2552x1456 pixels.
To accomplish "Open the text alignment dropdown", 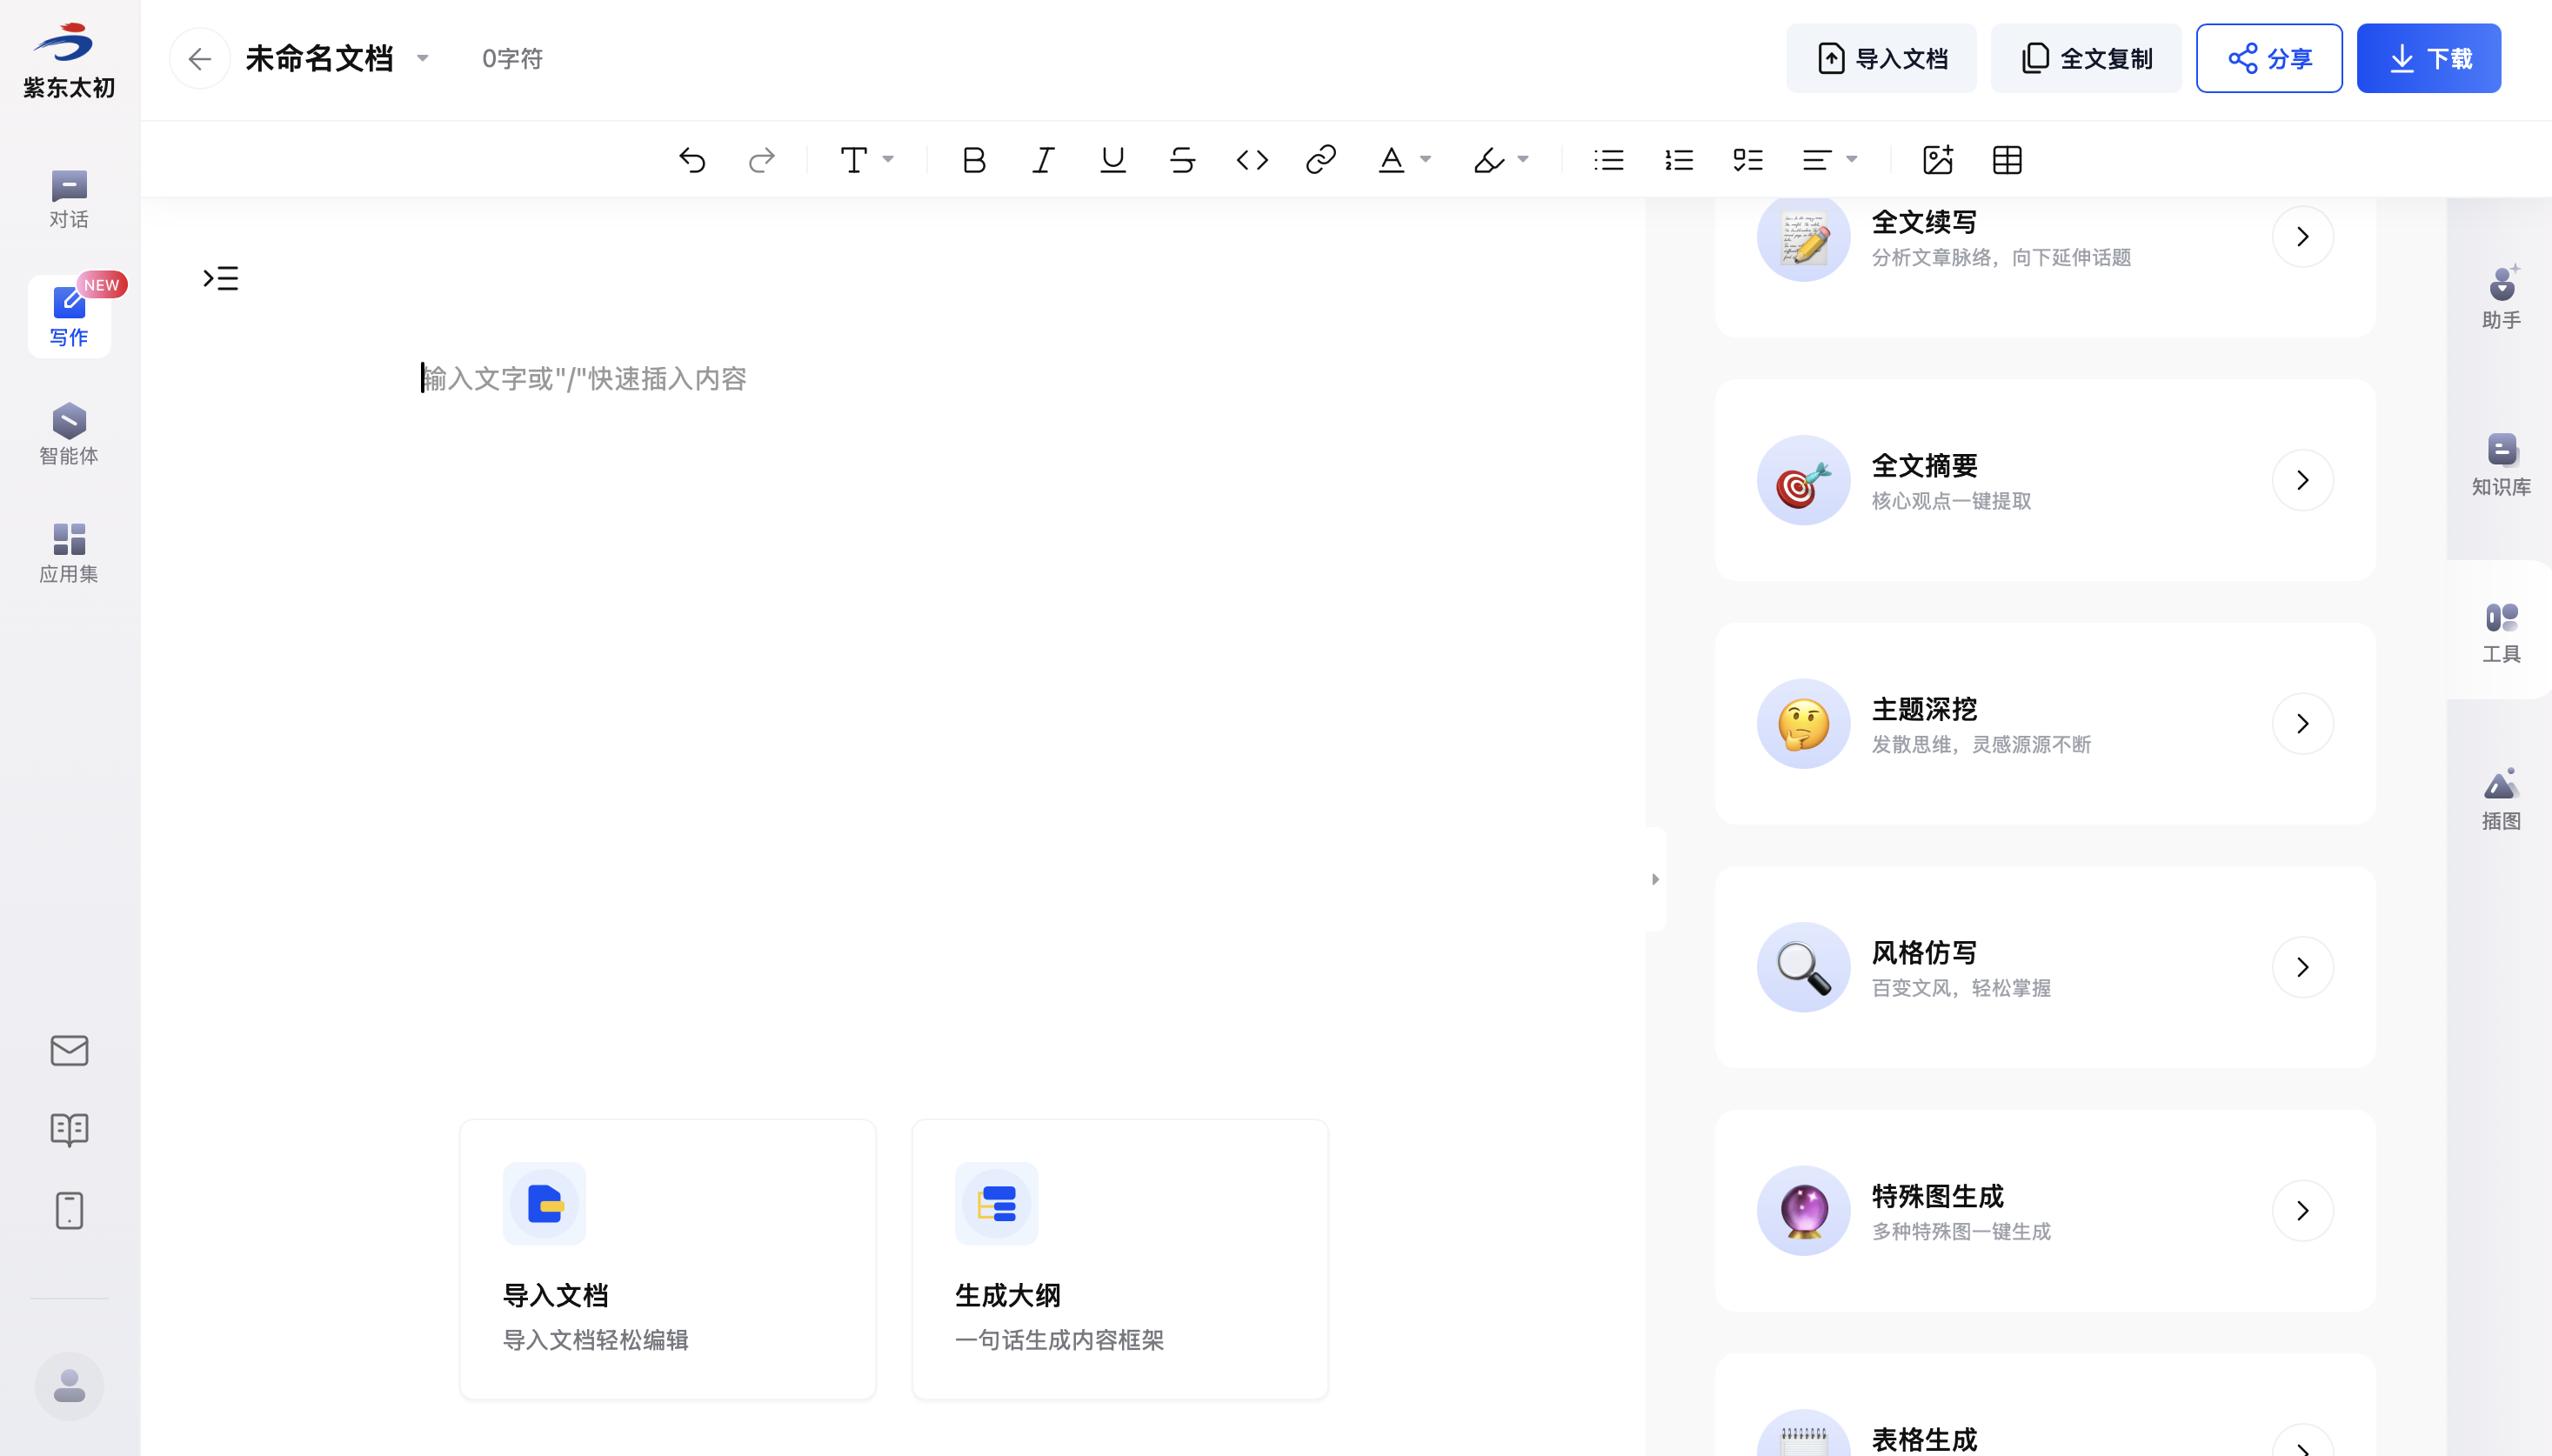I will [1829, 160].
